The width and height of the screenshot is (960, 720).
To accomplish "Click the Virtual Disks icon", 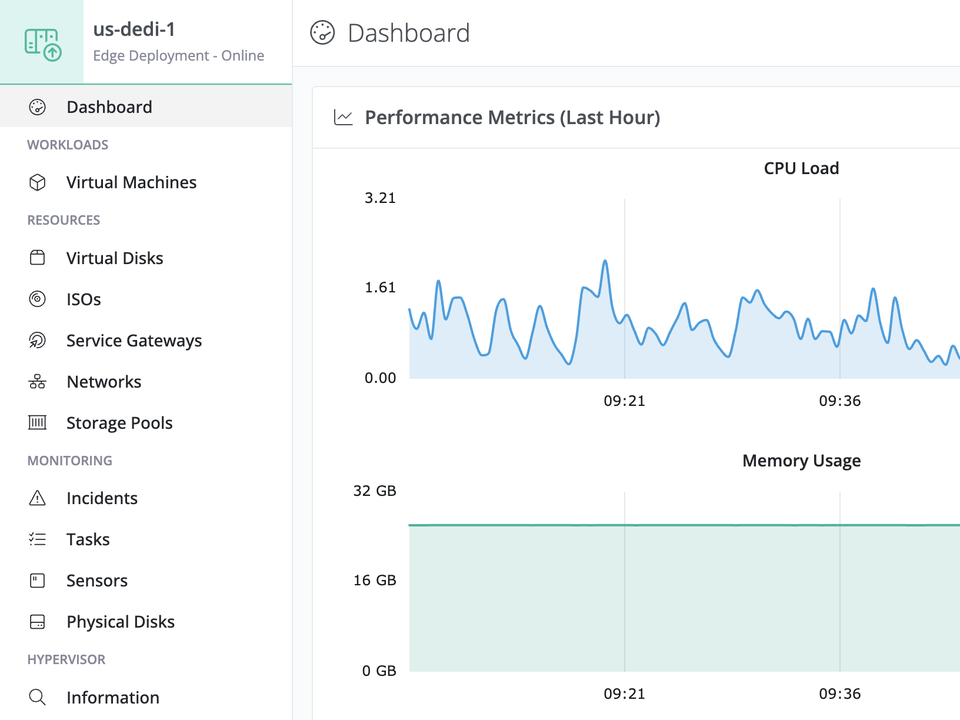I will tap(37, 258).
